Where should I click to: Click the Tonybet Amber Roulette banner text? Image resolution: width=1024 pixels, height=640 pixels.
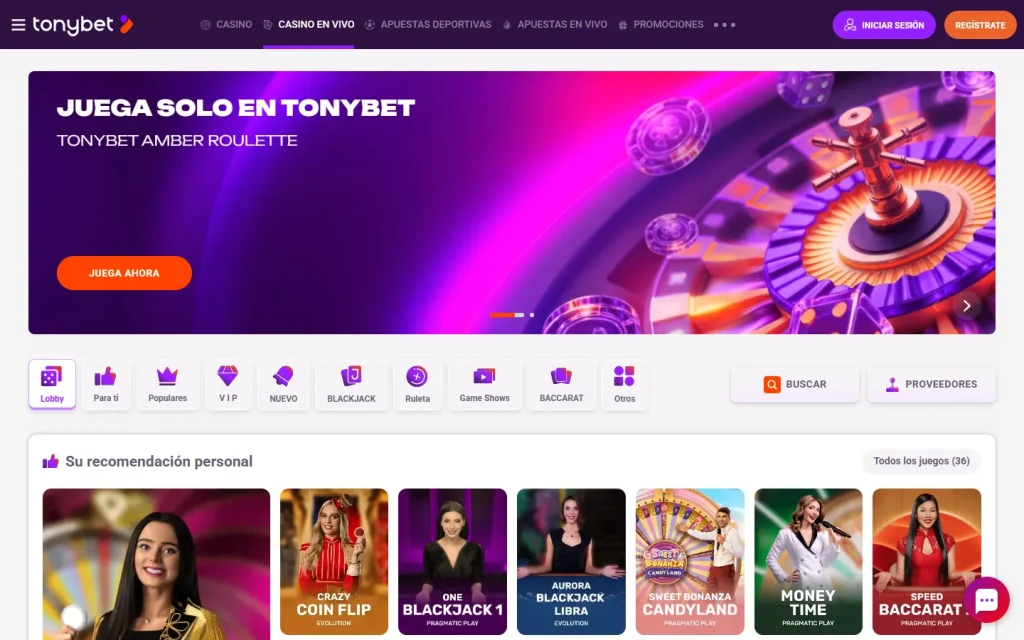pyautogui.click(x=177, y=140)
